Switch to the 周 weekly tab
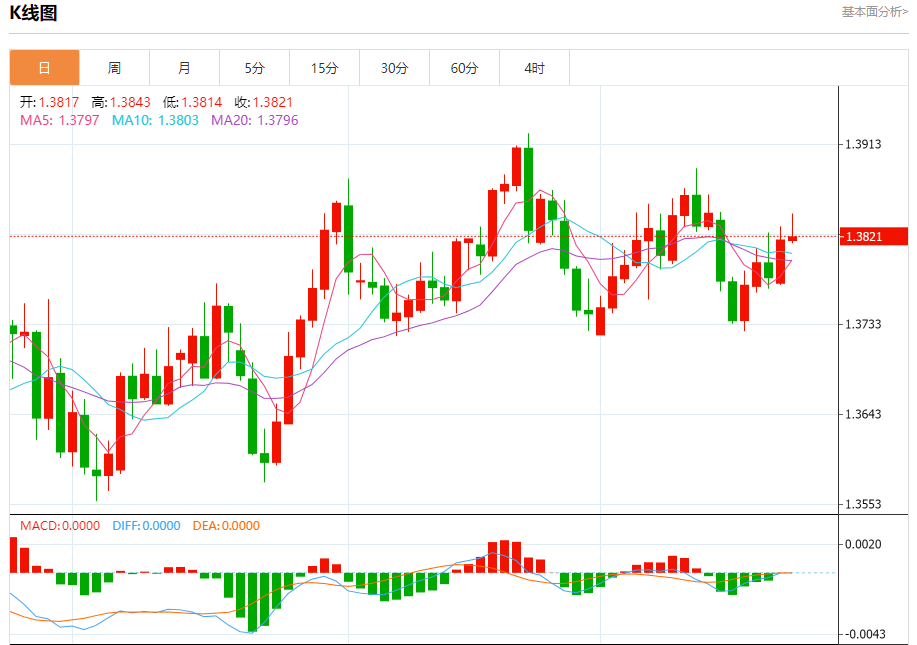917x645 pixels. tap(114, 68)
